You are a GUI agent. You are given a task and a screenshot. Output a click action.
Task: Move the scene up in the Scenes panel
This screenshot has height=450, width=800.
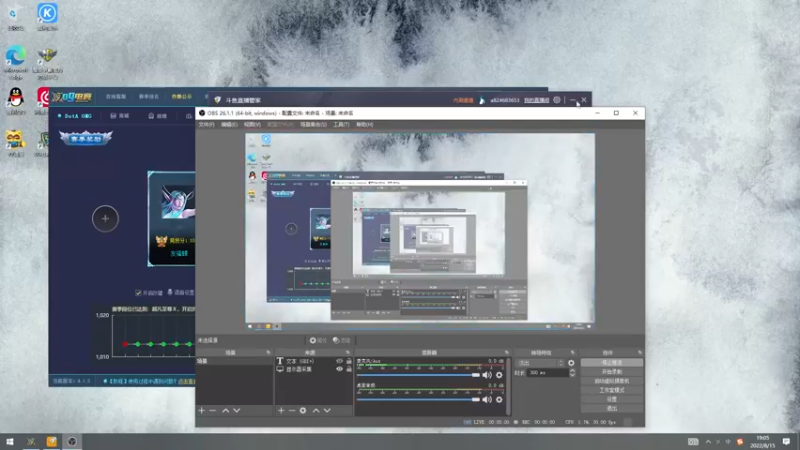coord(226,410)
